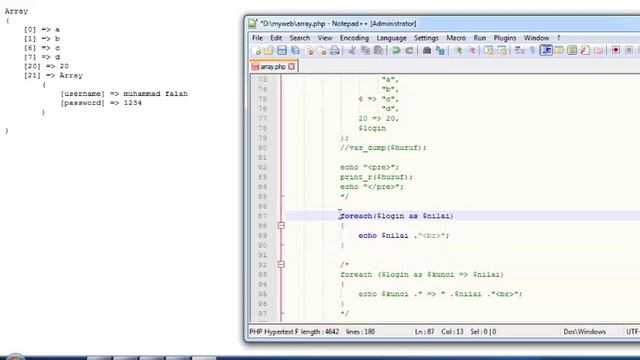Click the Close document toolbar icon
The width and height of the screenshot is (640, 360).
tap(309, 51)
